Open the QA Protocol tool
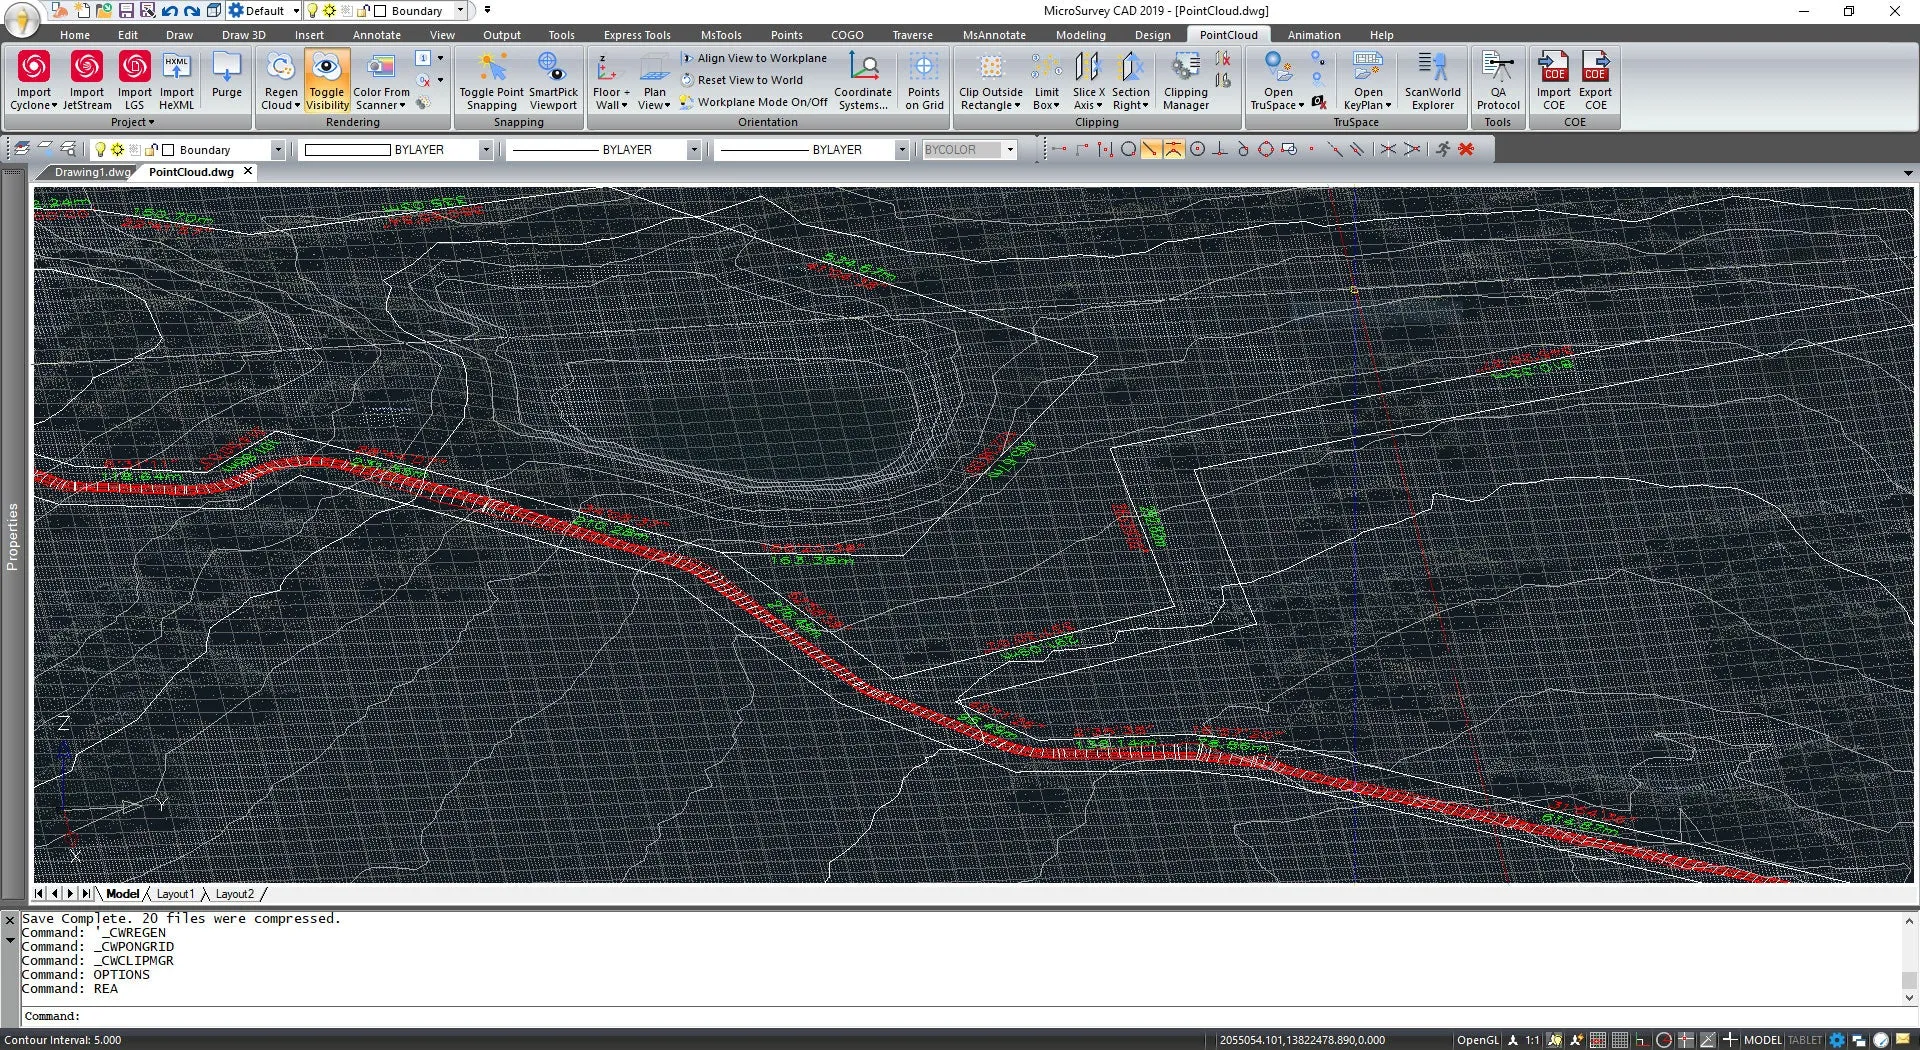 pos(1497,80)
